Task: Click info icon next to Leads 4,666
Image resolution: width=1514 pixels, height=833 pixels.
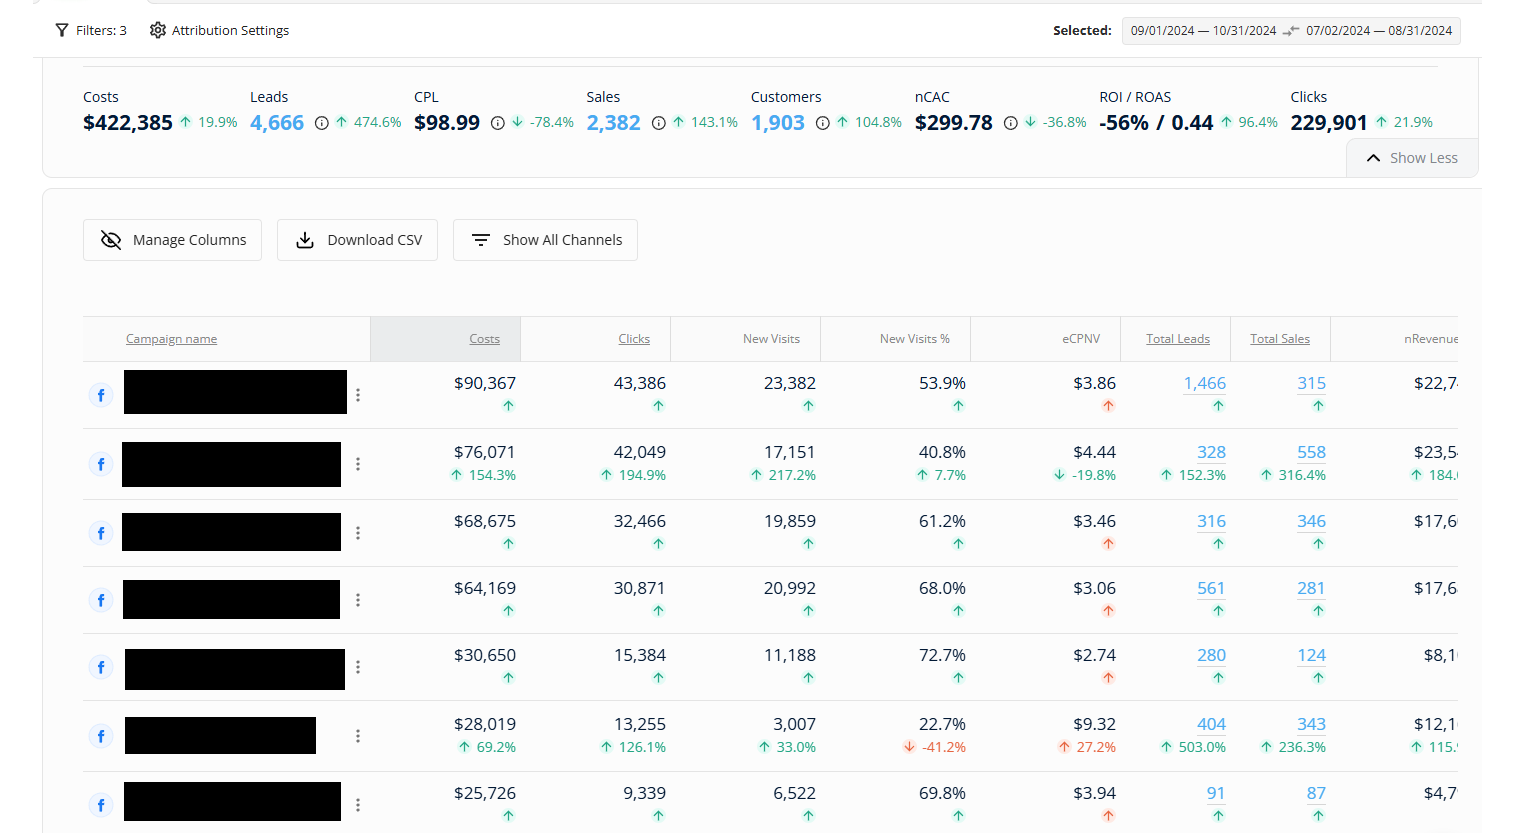Action: [x=321, y=123]
